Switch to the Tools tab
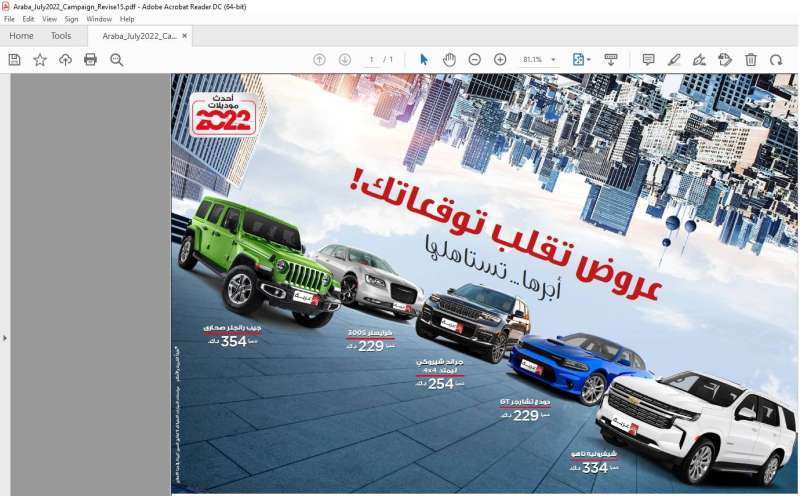Viewport: 800px width, 496px height. click(61, 36)
